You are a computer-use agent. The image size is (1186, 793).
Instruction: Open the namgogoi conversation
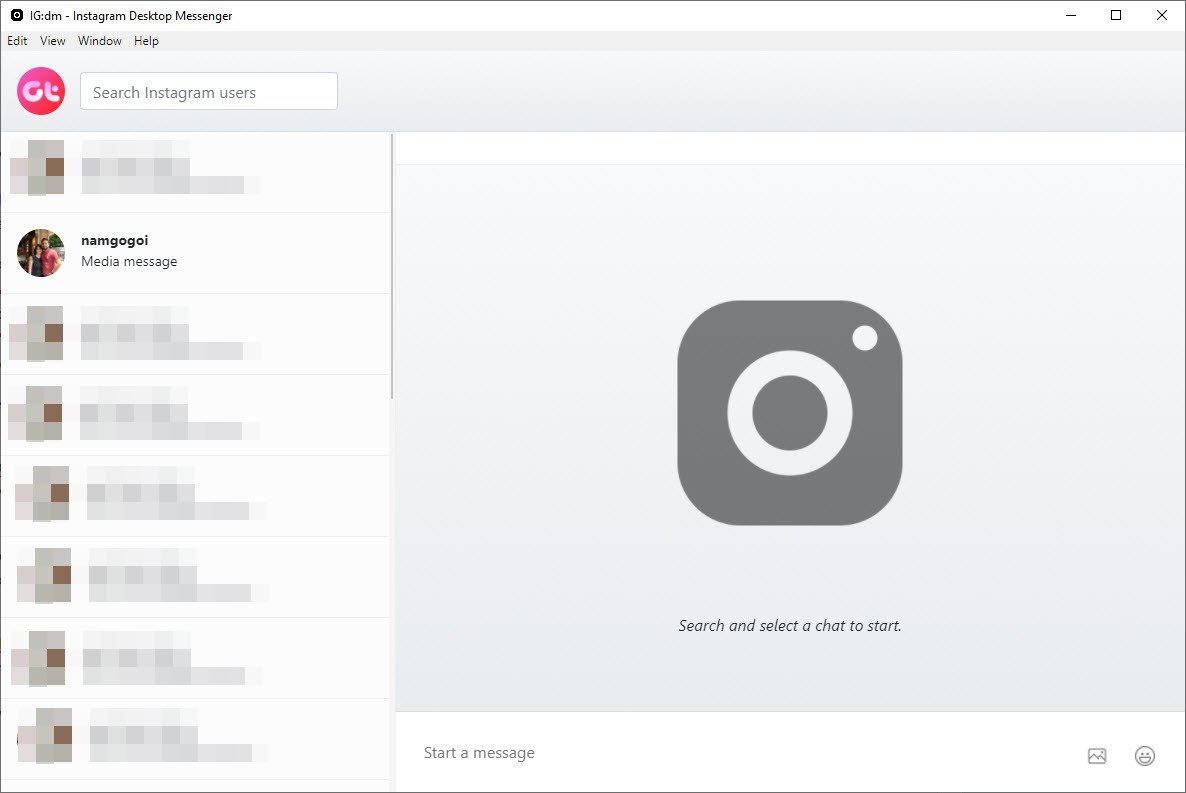(195, 253)
